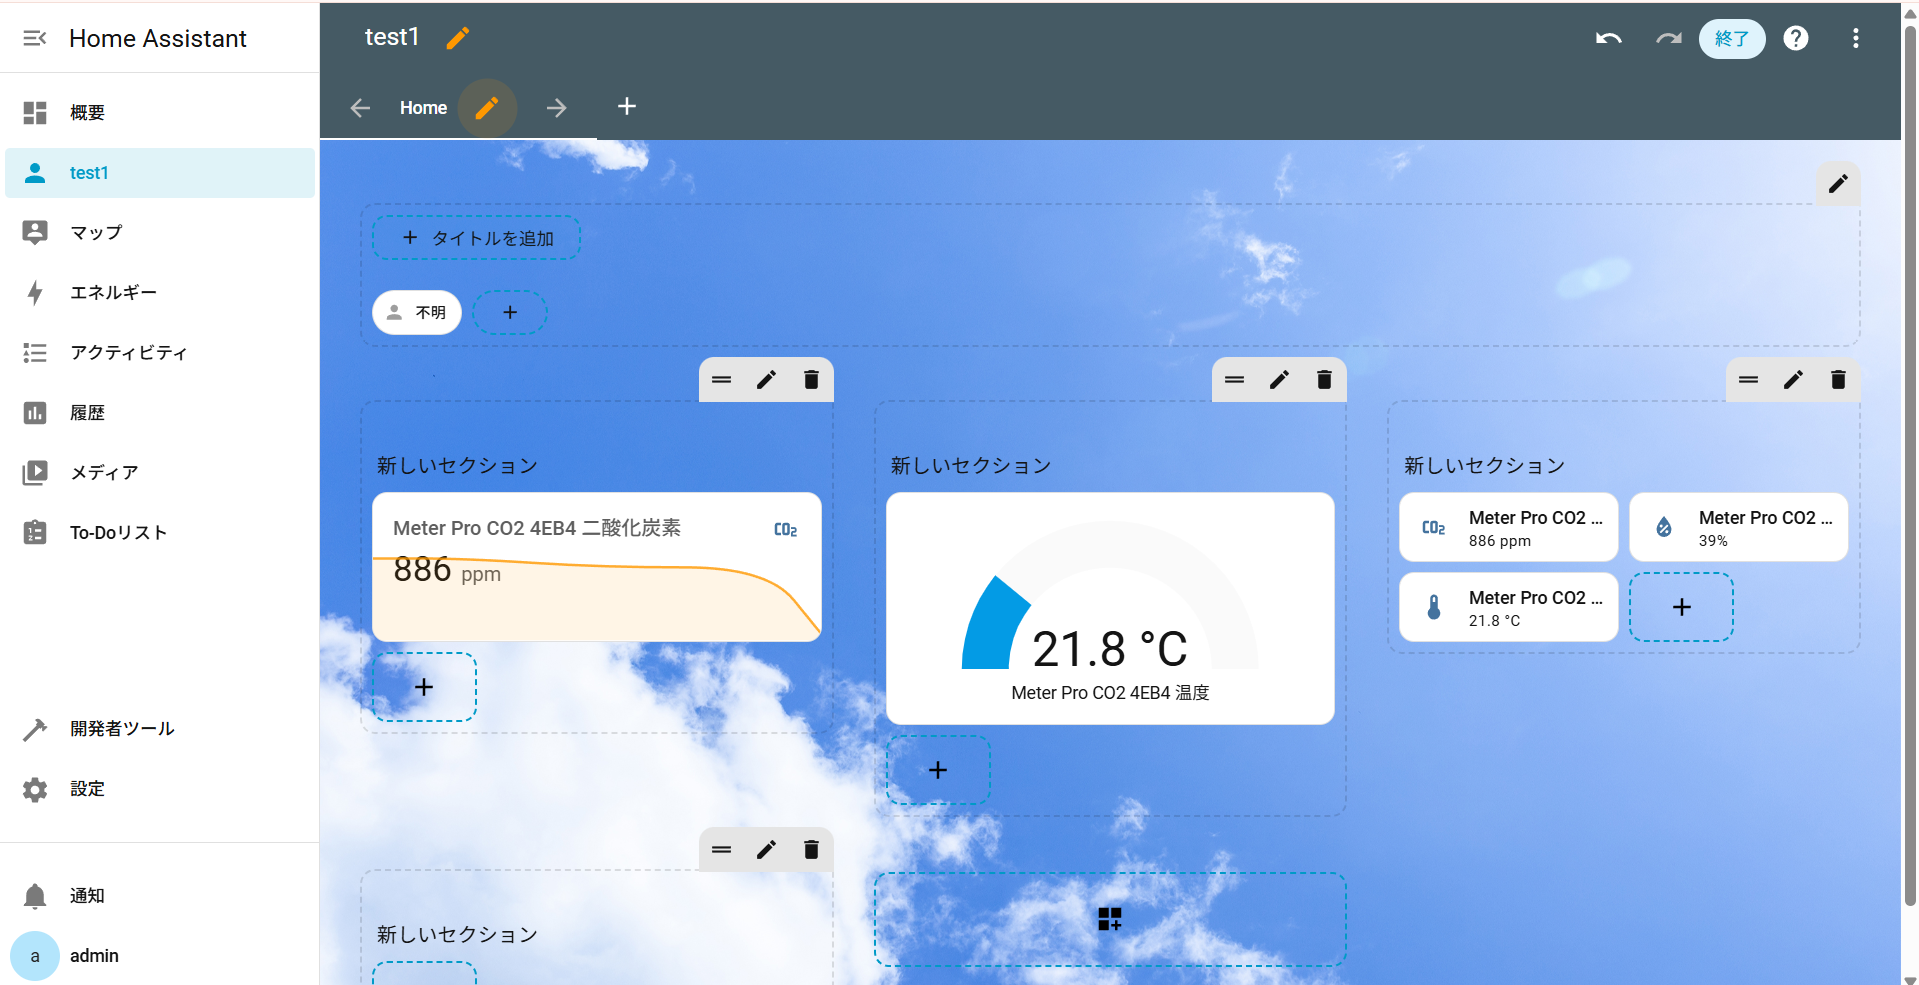Click タイトルを追加 to add a title
Screen dimensions: 1919x985
tap(476, 237)
